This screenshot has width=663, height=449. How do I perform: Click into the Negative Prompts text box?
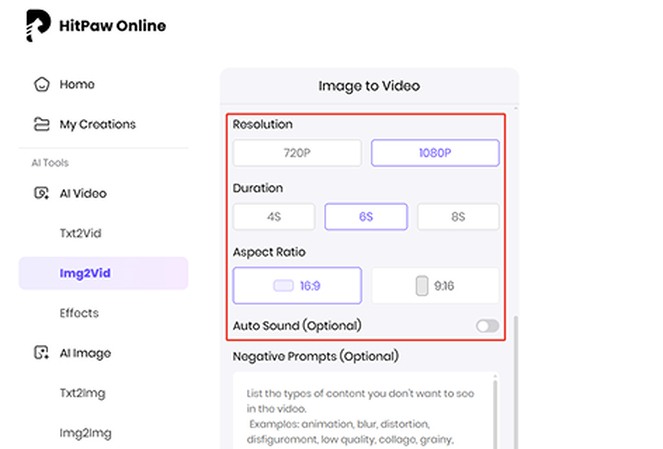366,411
